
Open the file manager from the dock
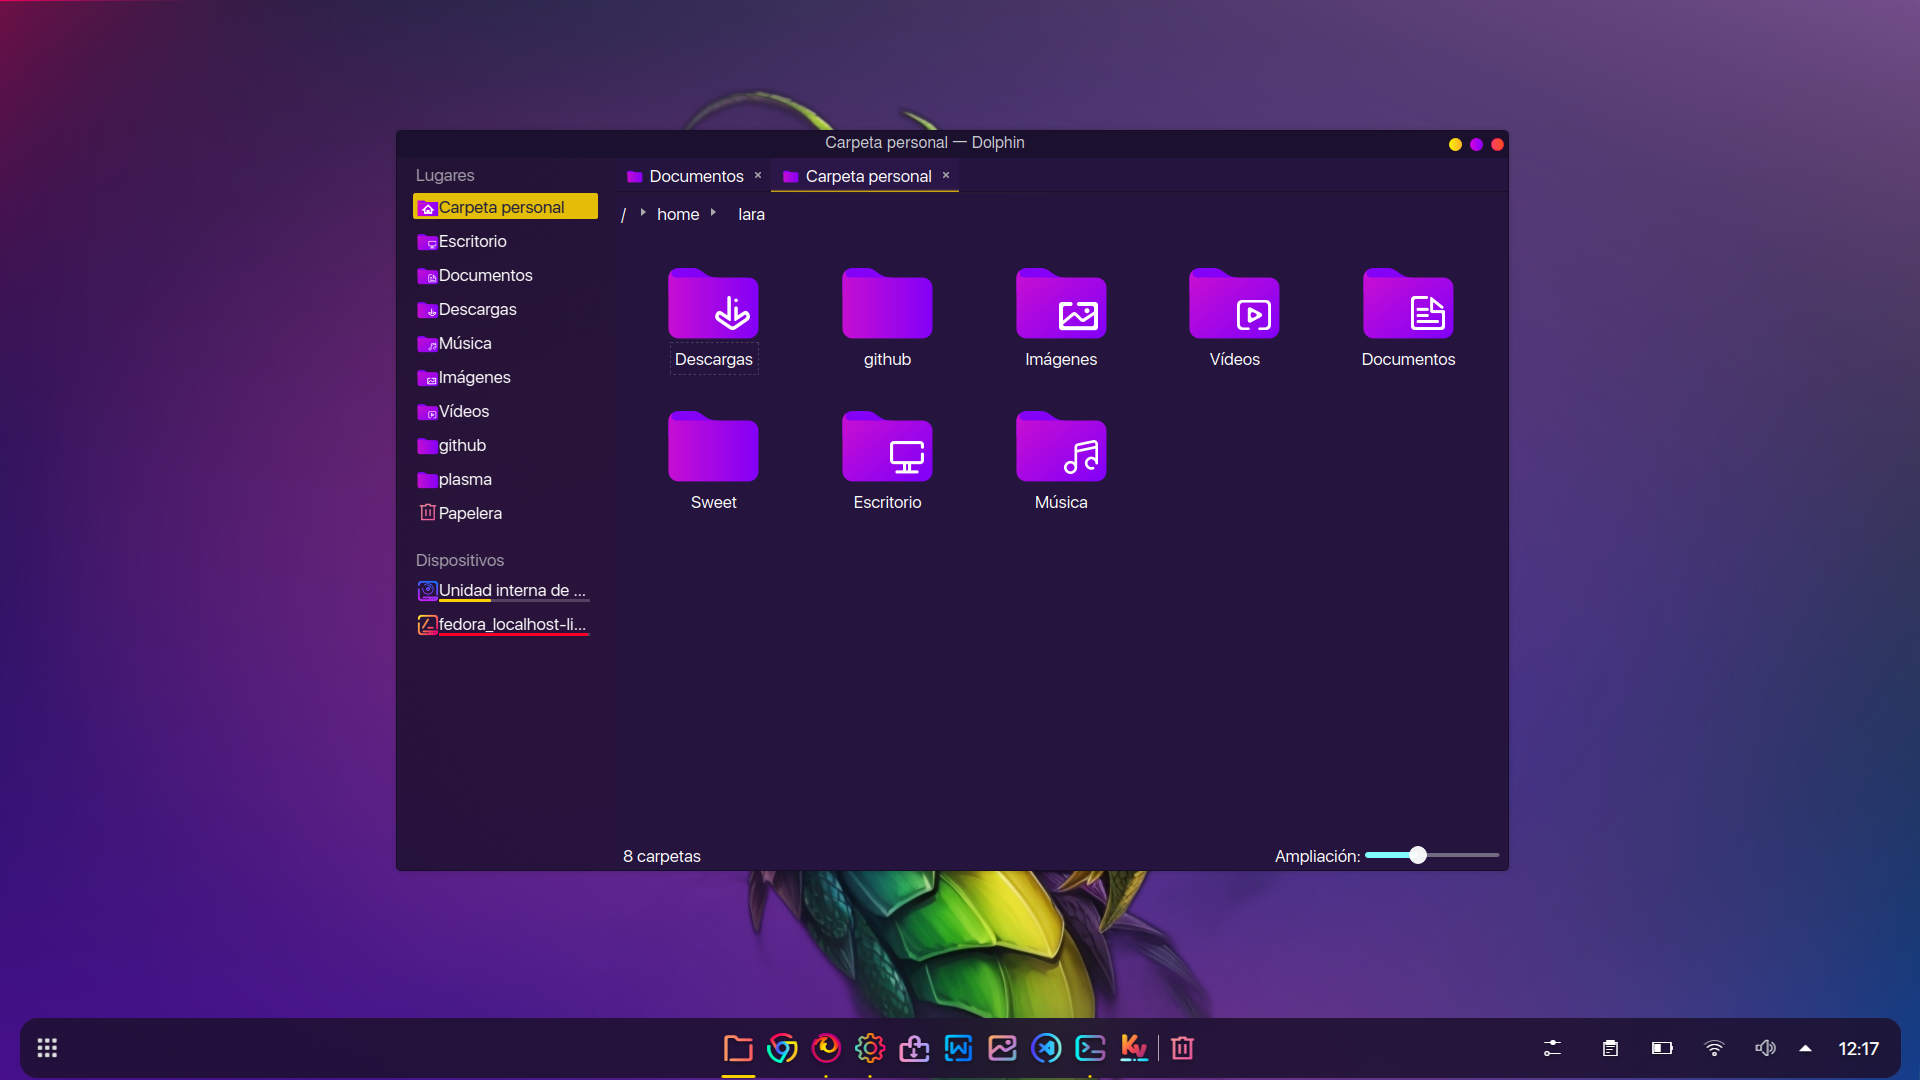coord(738,1048)
